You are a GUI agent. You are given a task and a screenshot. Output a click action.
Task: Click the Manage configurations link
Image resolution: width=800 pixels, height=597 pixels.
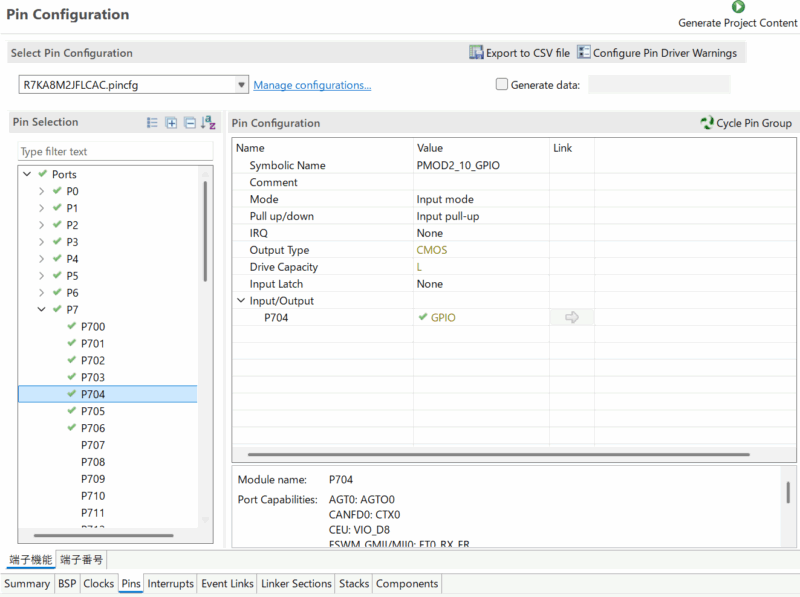point(312,86)
